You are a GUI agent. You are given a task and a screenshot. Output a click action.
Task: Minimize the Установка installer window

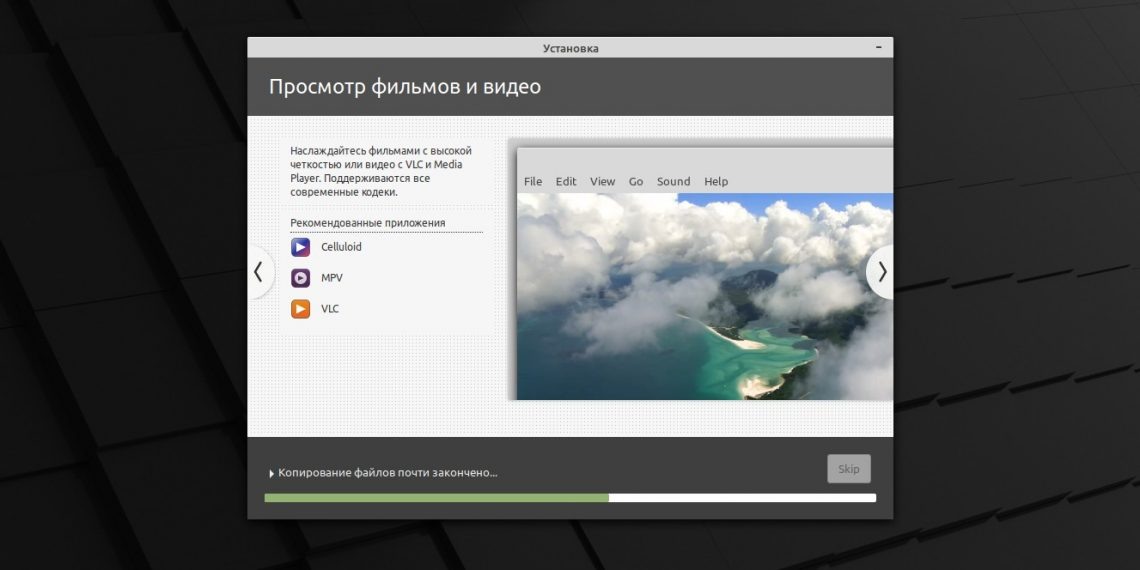click(879, 47)
